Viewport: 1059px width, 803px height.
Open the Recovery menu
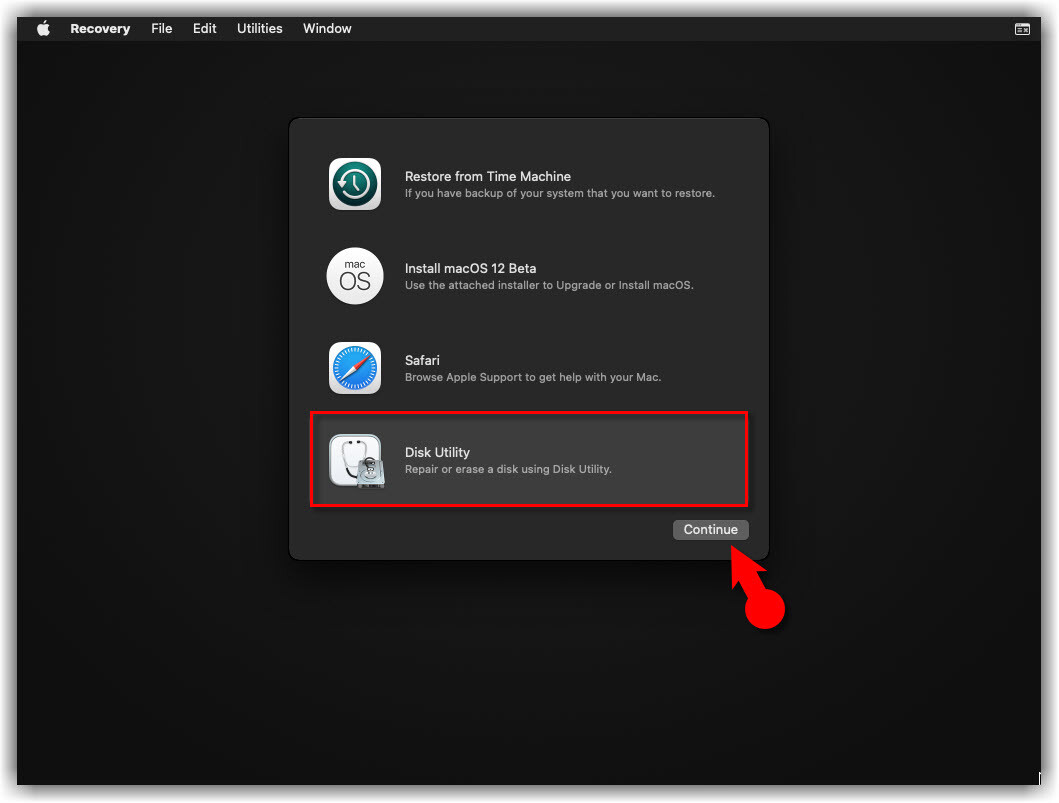pyautogui.click(x=100, y=28)
